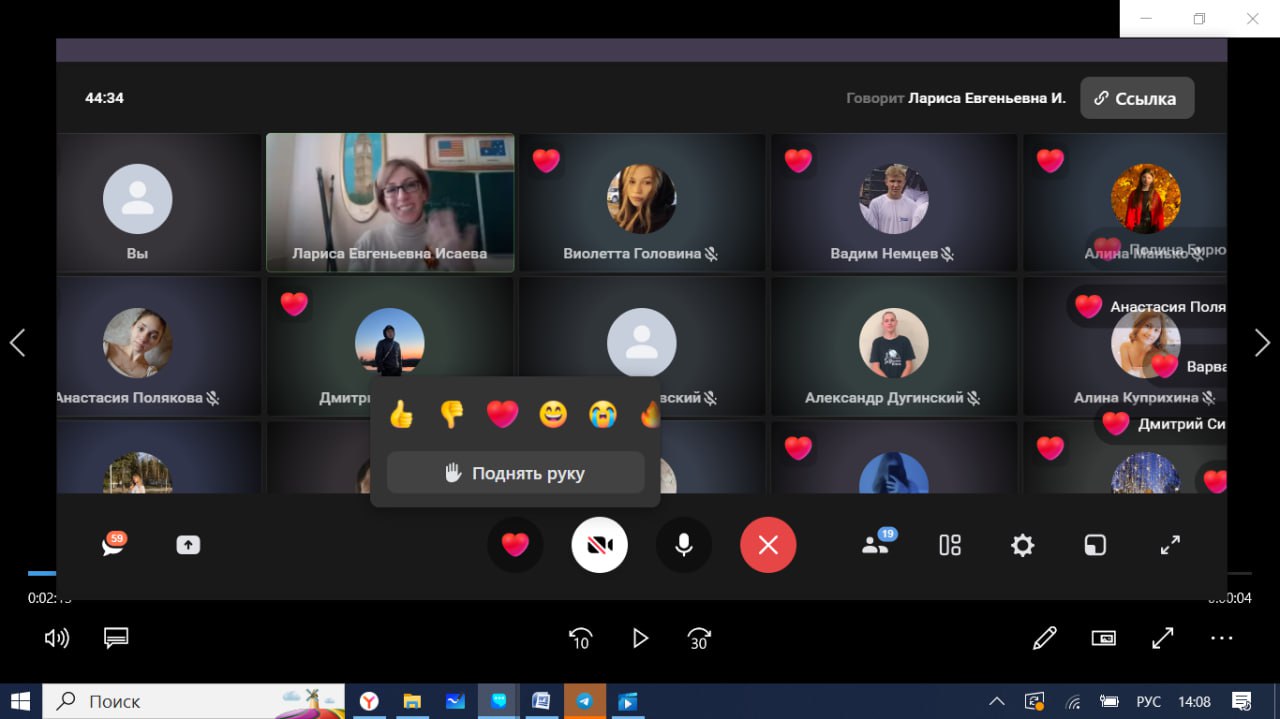Screen dimensions: 1280x719
Task: Turn on the camera in the call
Action: point(600,545)
